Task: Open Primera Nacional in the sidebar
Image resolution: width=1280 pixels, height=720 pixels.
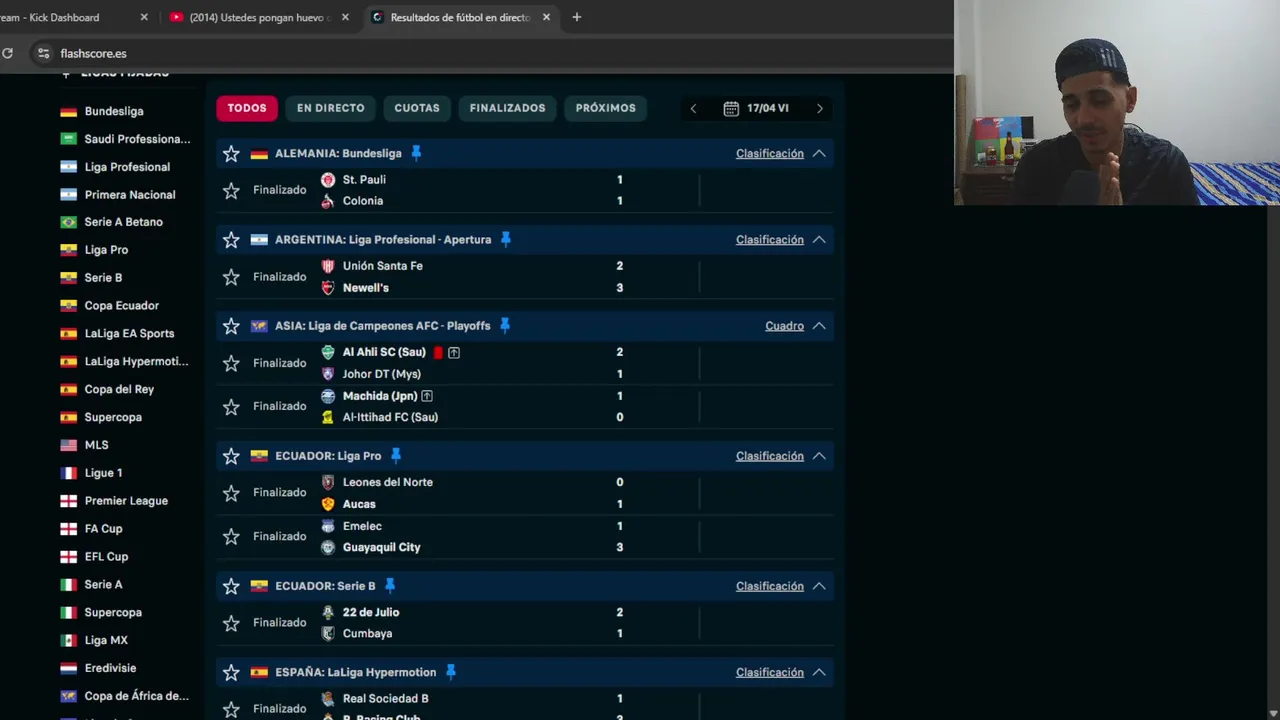Action: pyautogui.click(x=130, y=195)
